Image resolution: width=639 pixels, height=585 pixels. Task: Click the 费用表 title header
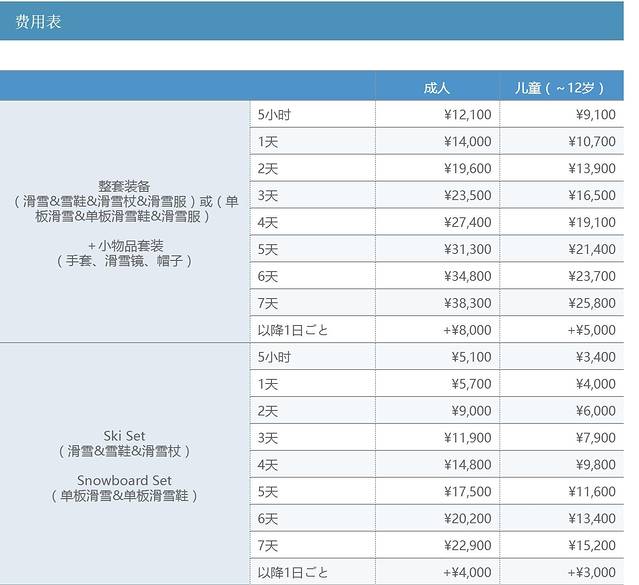38,21
